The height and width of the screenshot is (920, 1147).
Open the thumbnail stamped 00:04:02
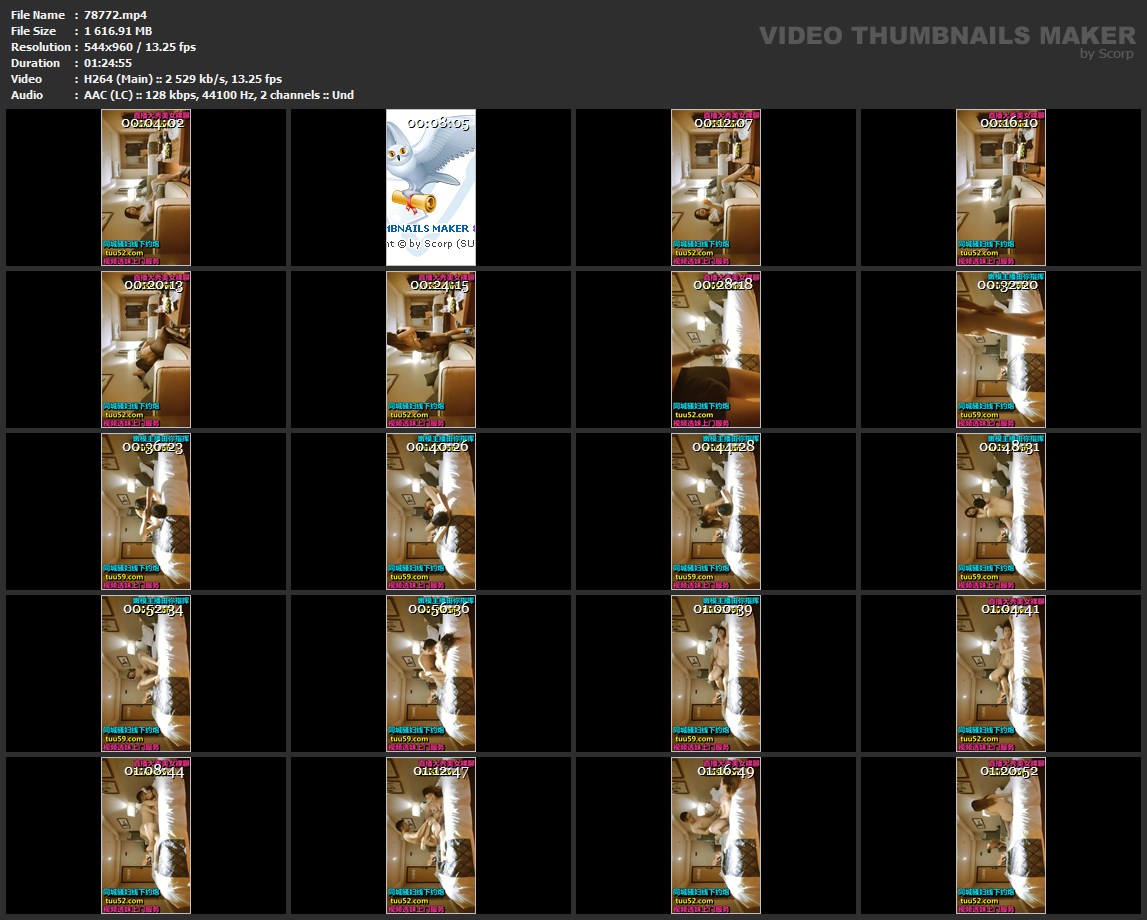(x=146, y=188)
